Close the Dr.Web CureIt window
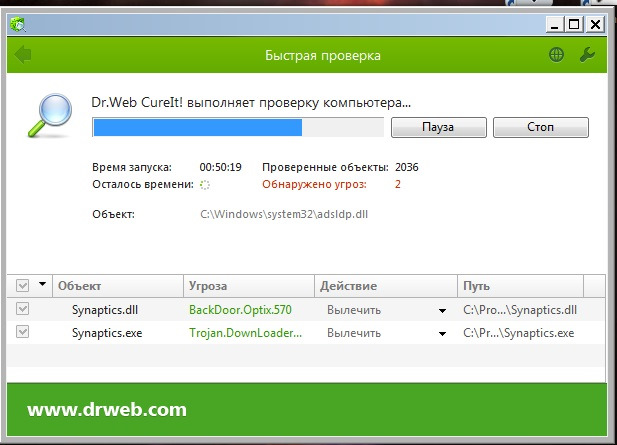 (x=596, y=23)
